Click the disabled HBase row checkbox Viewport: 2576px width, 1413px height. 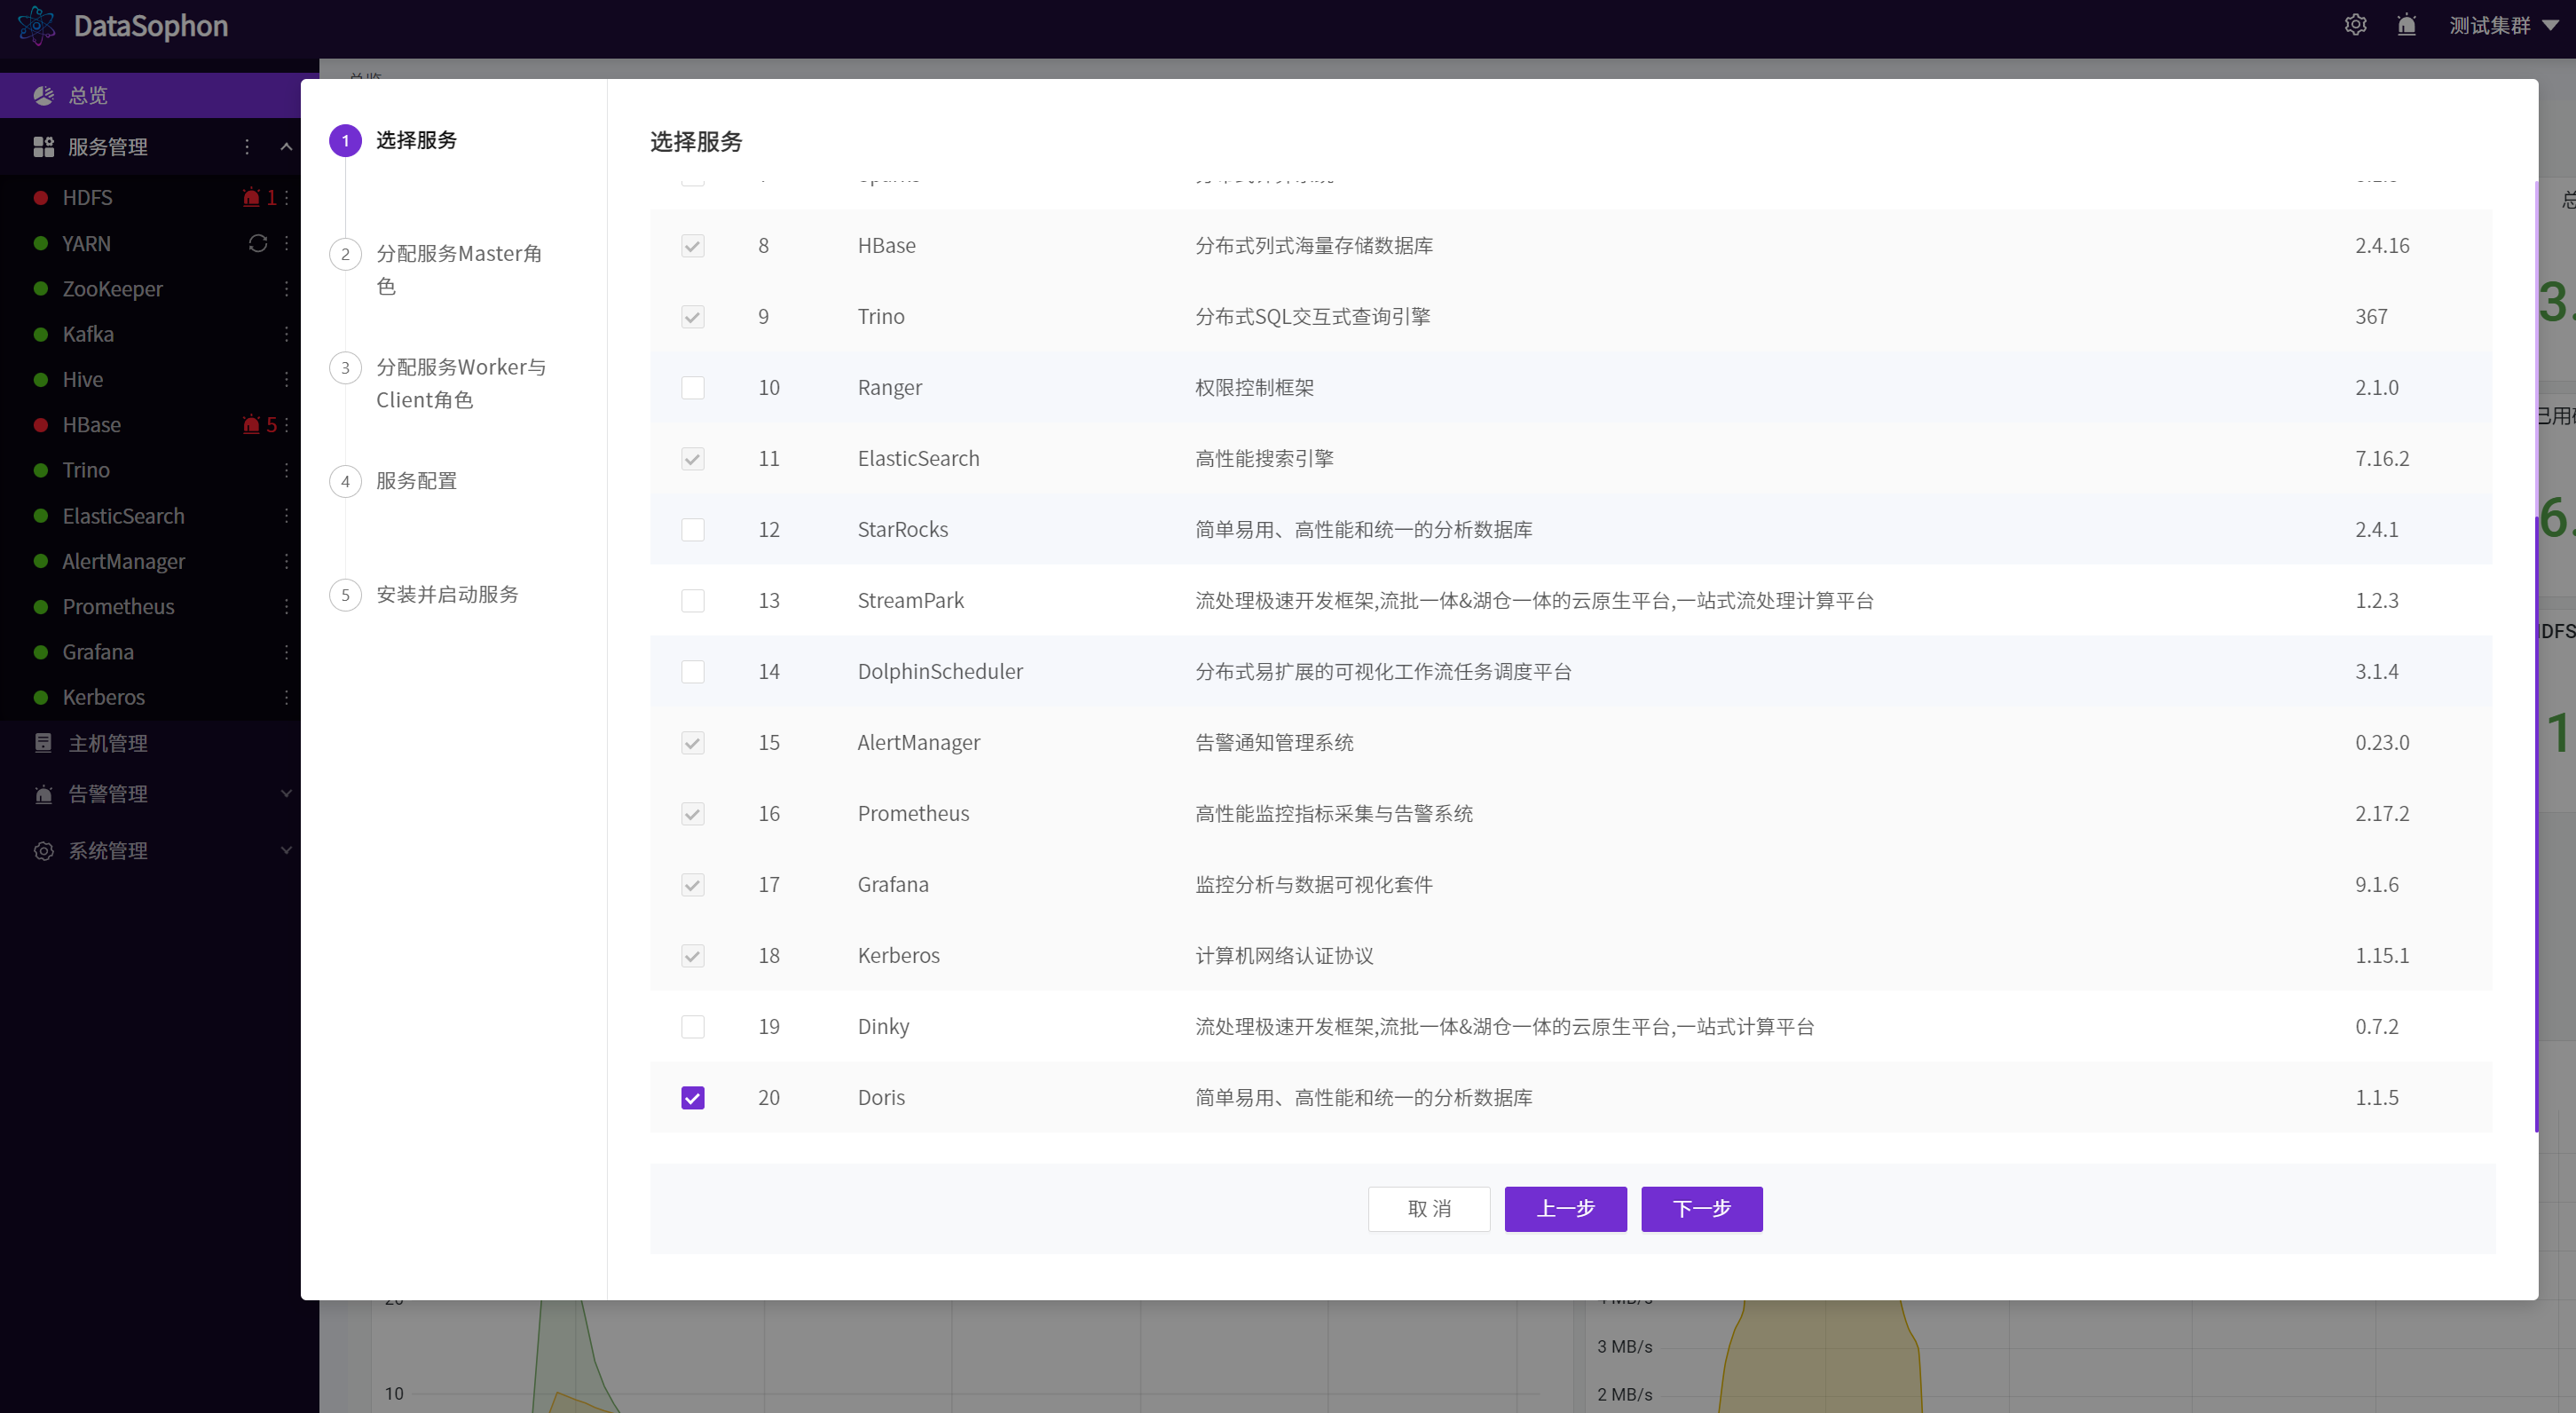tap(692, 246)
